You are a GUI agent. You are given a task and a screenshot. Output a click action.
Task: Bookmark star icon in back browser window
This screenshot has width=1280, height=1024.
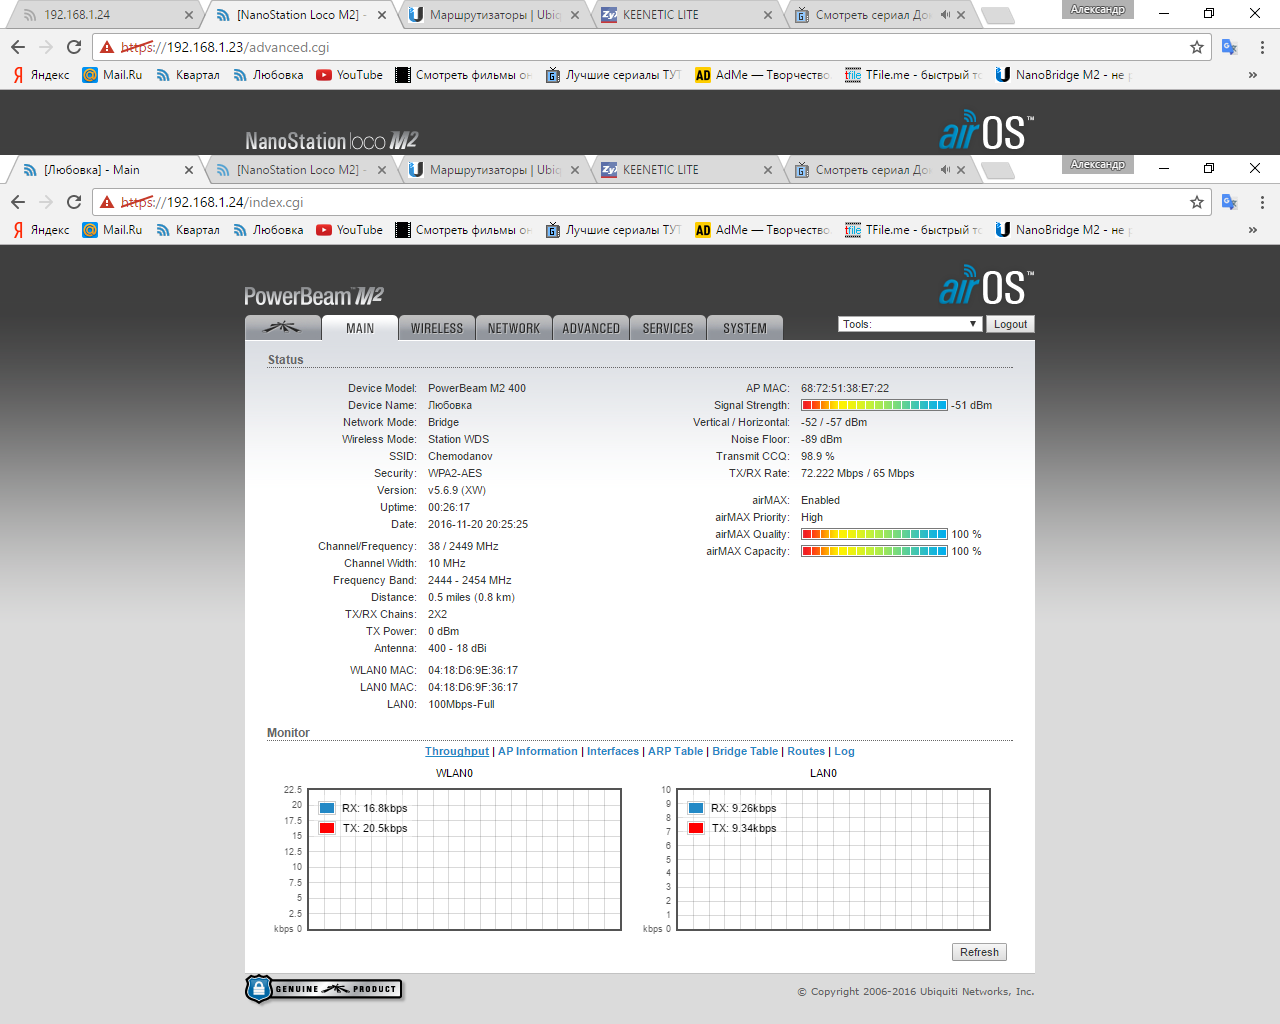[x=1197, y=47]
